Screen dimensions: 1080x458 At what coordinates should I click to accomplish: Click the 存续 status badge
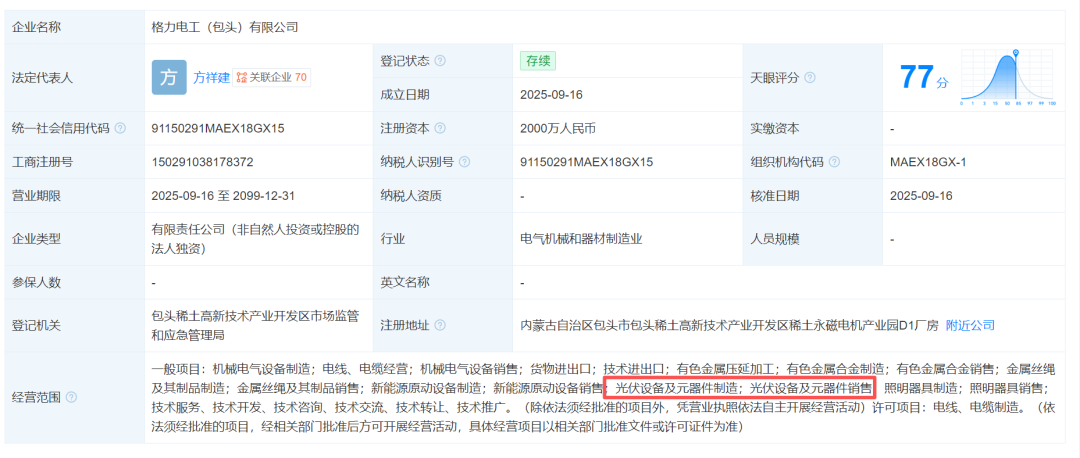point(538,61)
